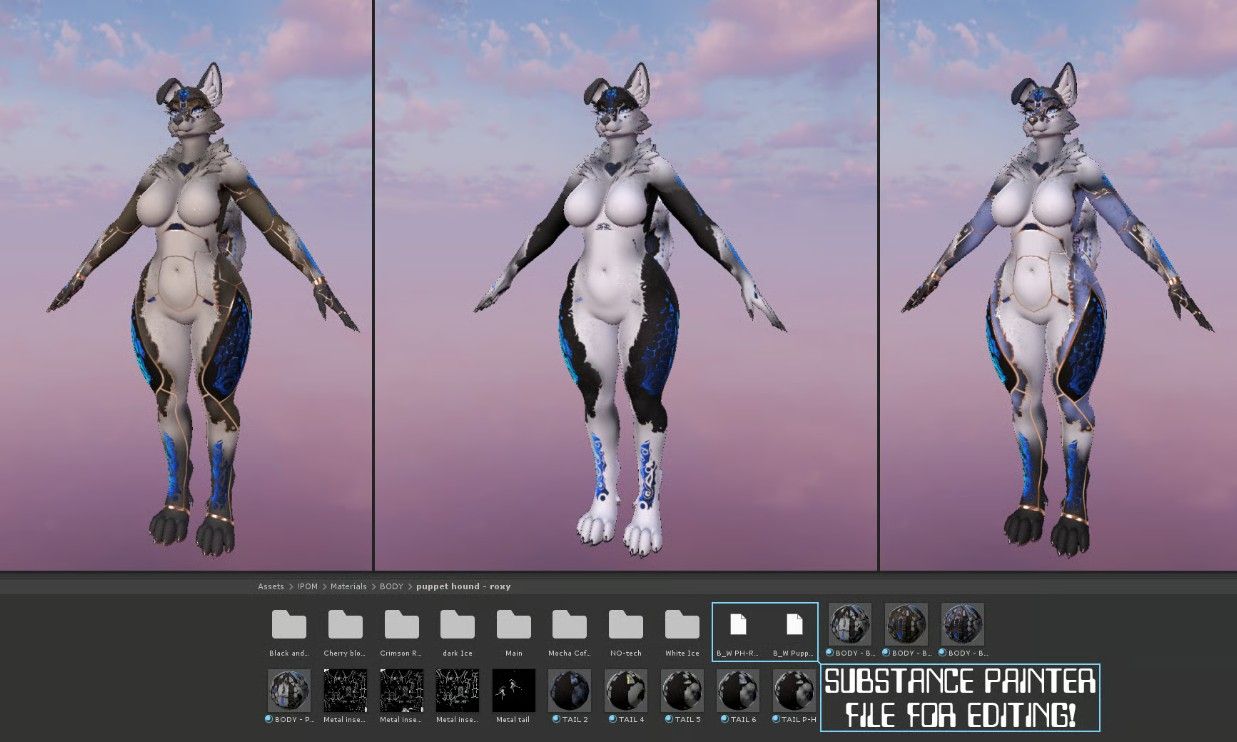Select the B_W Pupp... file icon

point(794,625)
